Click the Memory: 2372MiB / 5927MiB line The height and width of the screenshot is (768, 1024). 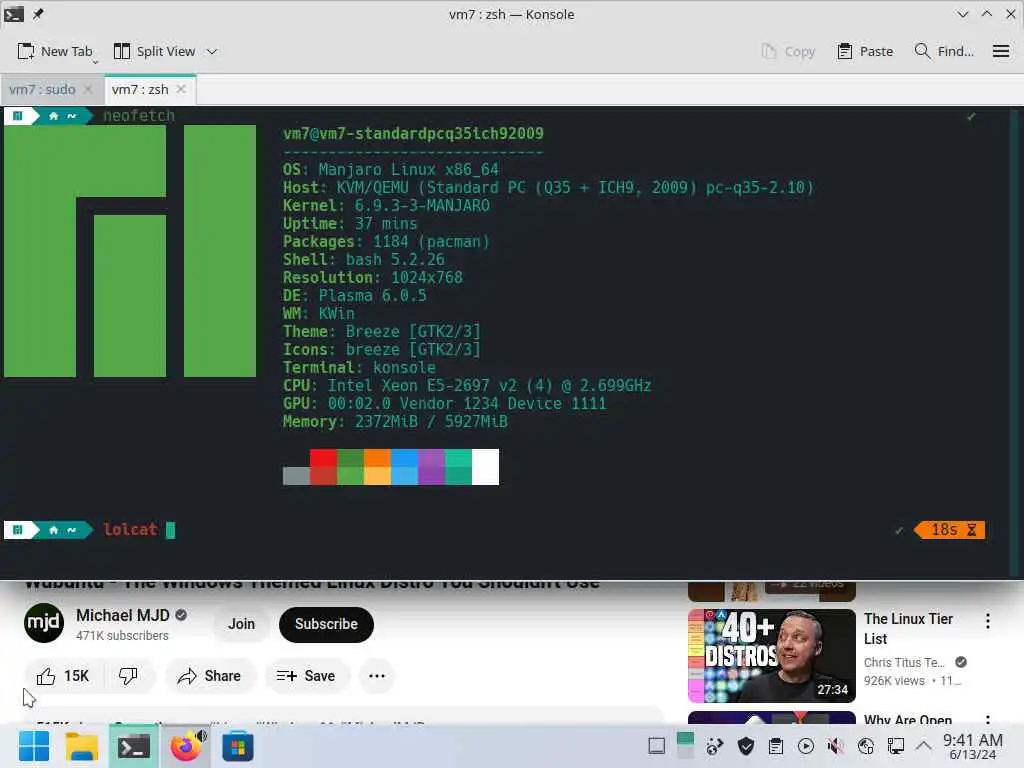[x=395, y=422]
